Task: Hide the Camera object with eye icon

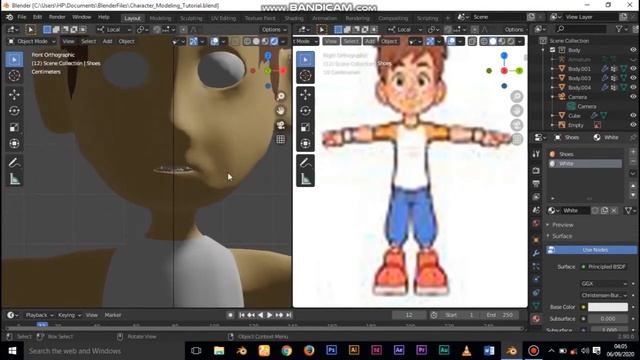Action: [x=633, y=97]
